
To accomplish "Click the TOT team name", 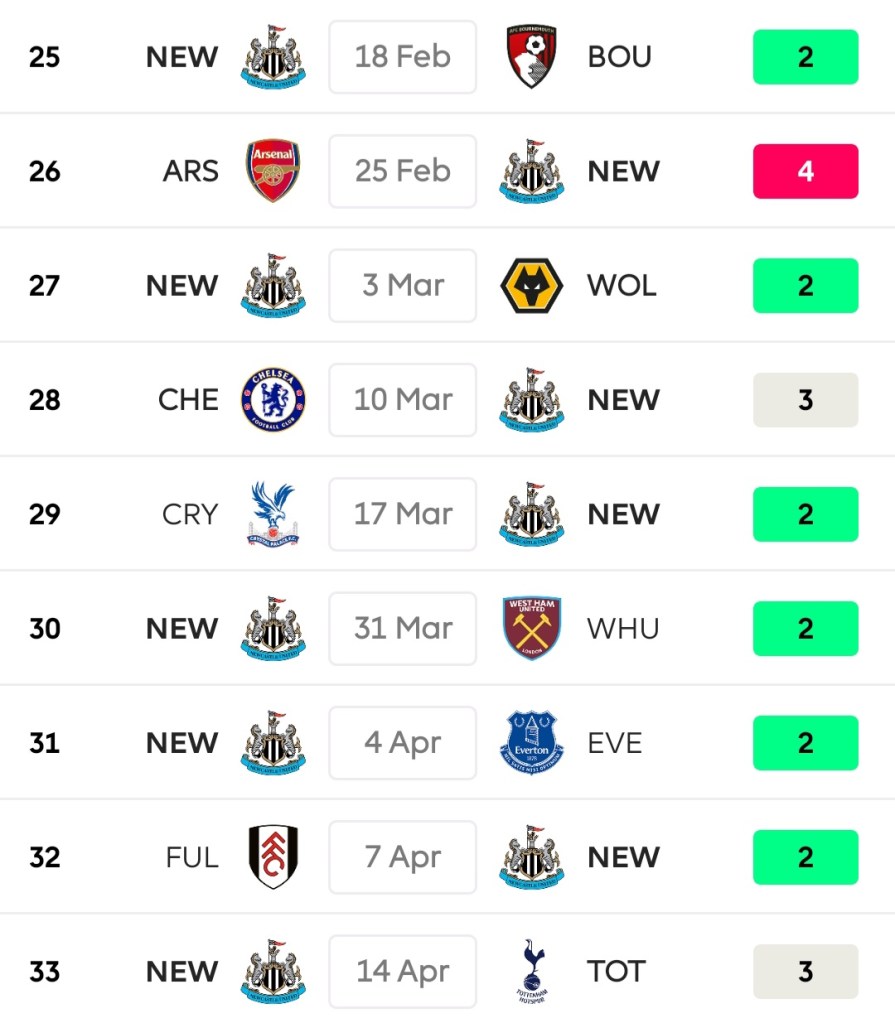I will [x=616, y=972].
